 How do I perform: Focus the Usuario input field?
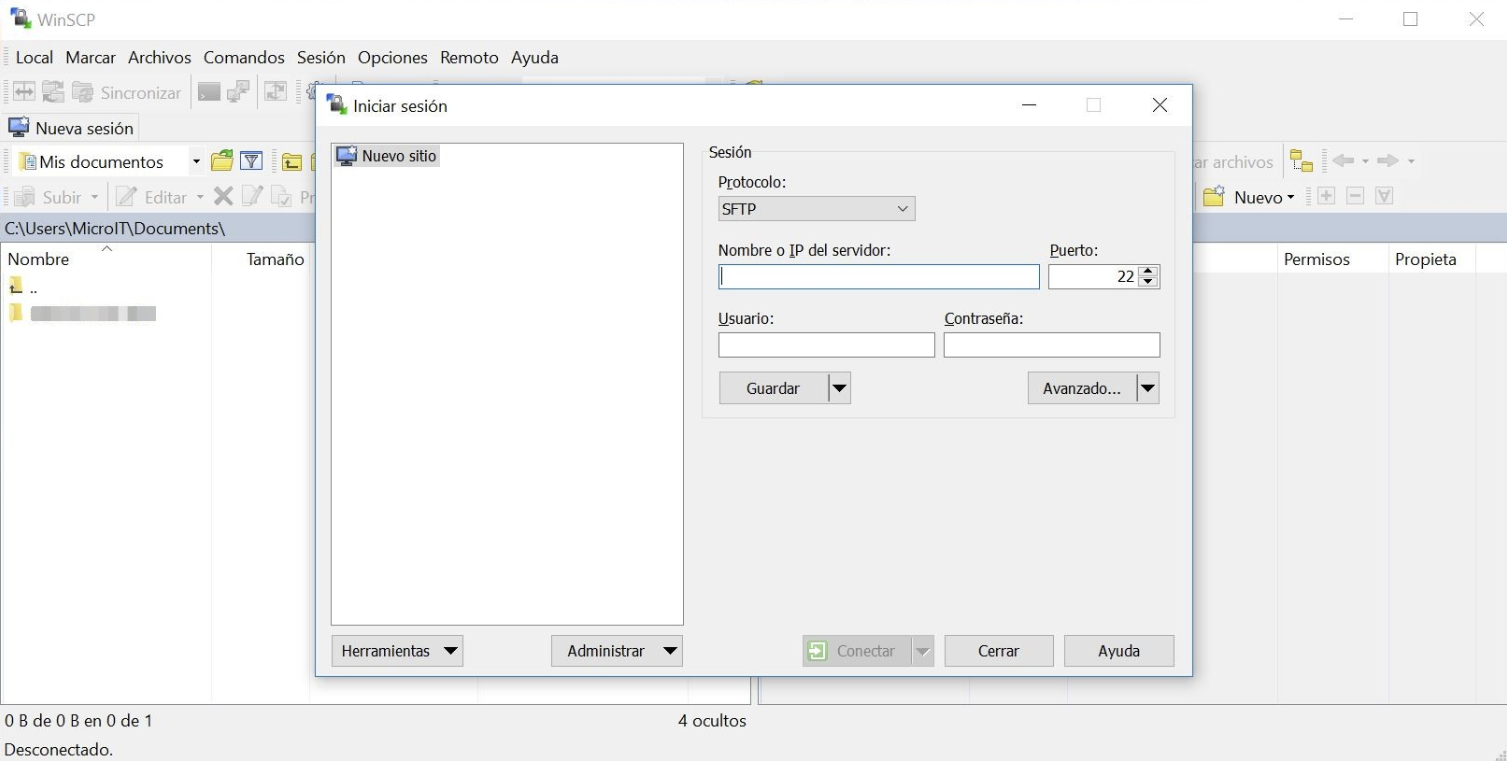click(826, 345)
